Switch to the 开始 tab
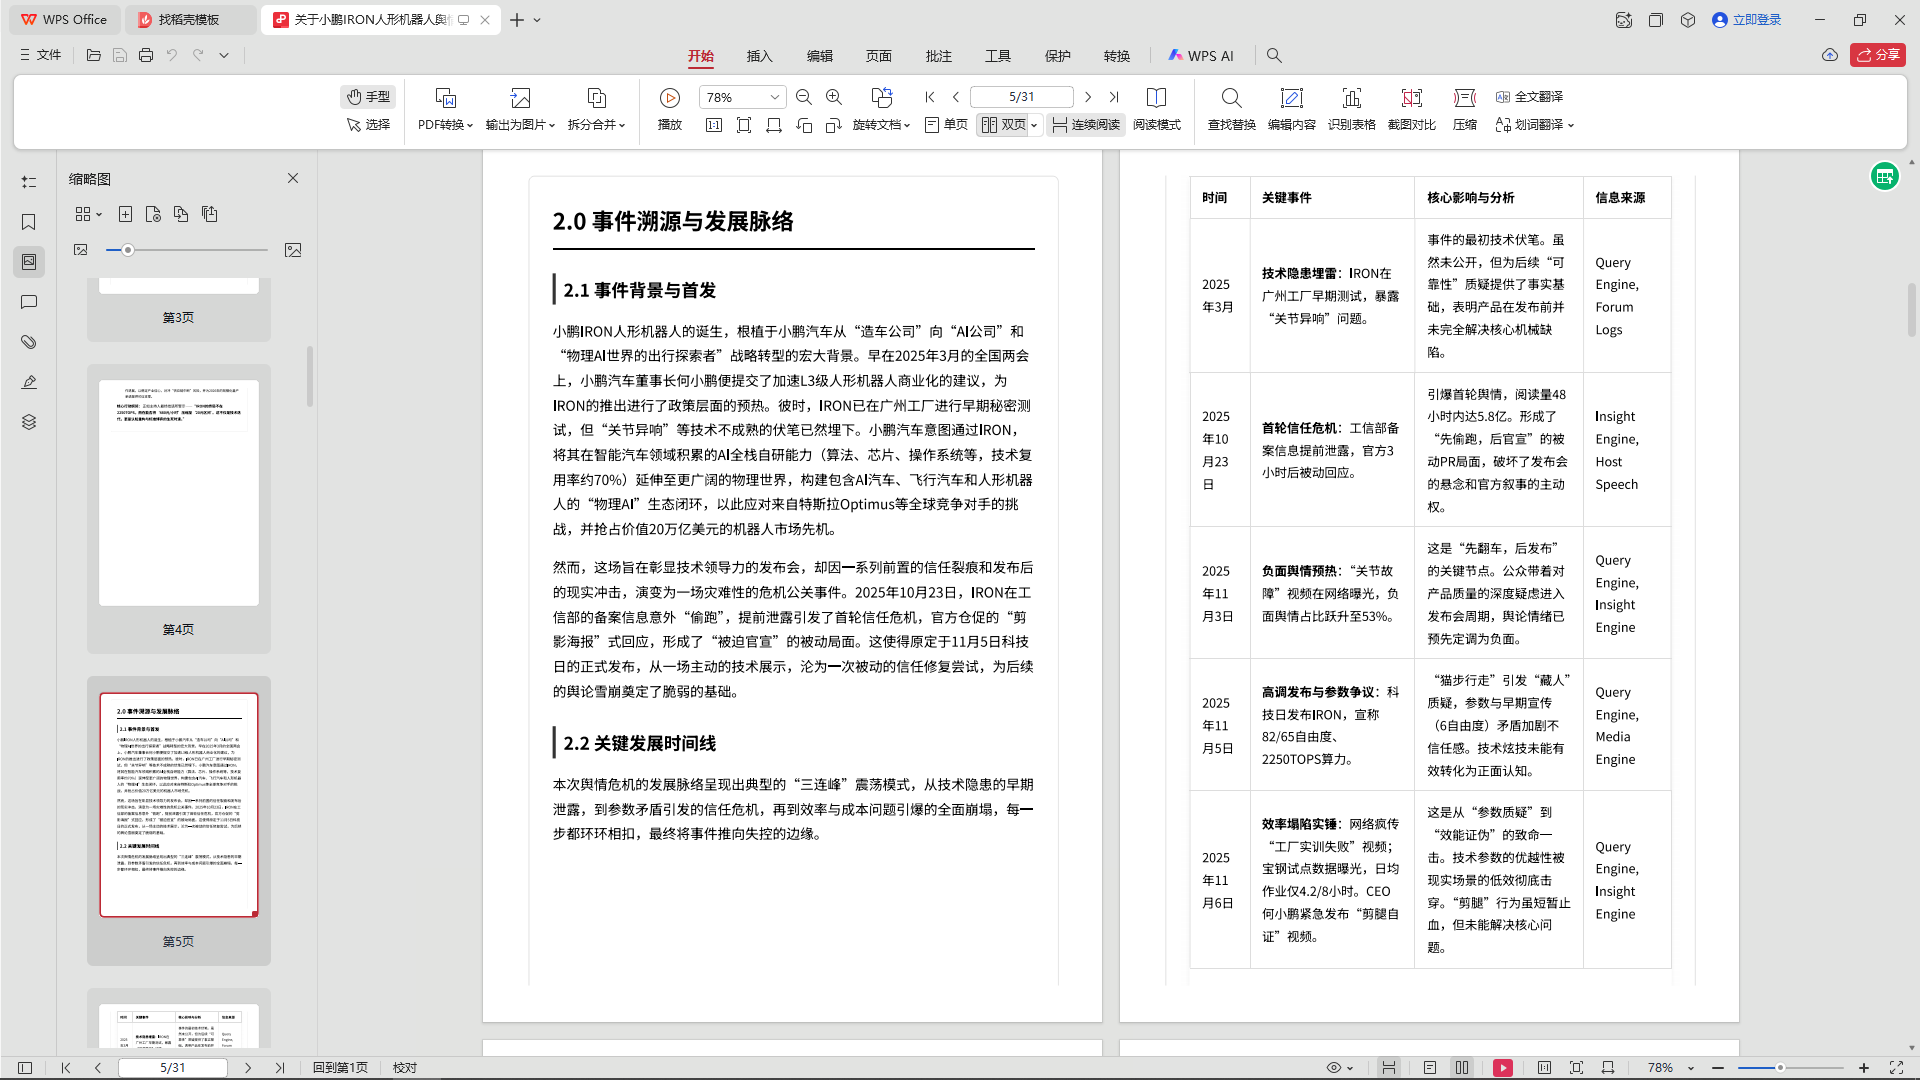Image resolution: width=1920 pixels, height=1080 pixels. pos(701,56)
